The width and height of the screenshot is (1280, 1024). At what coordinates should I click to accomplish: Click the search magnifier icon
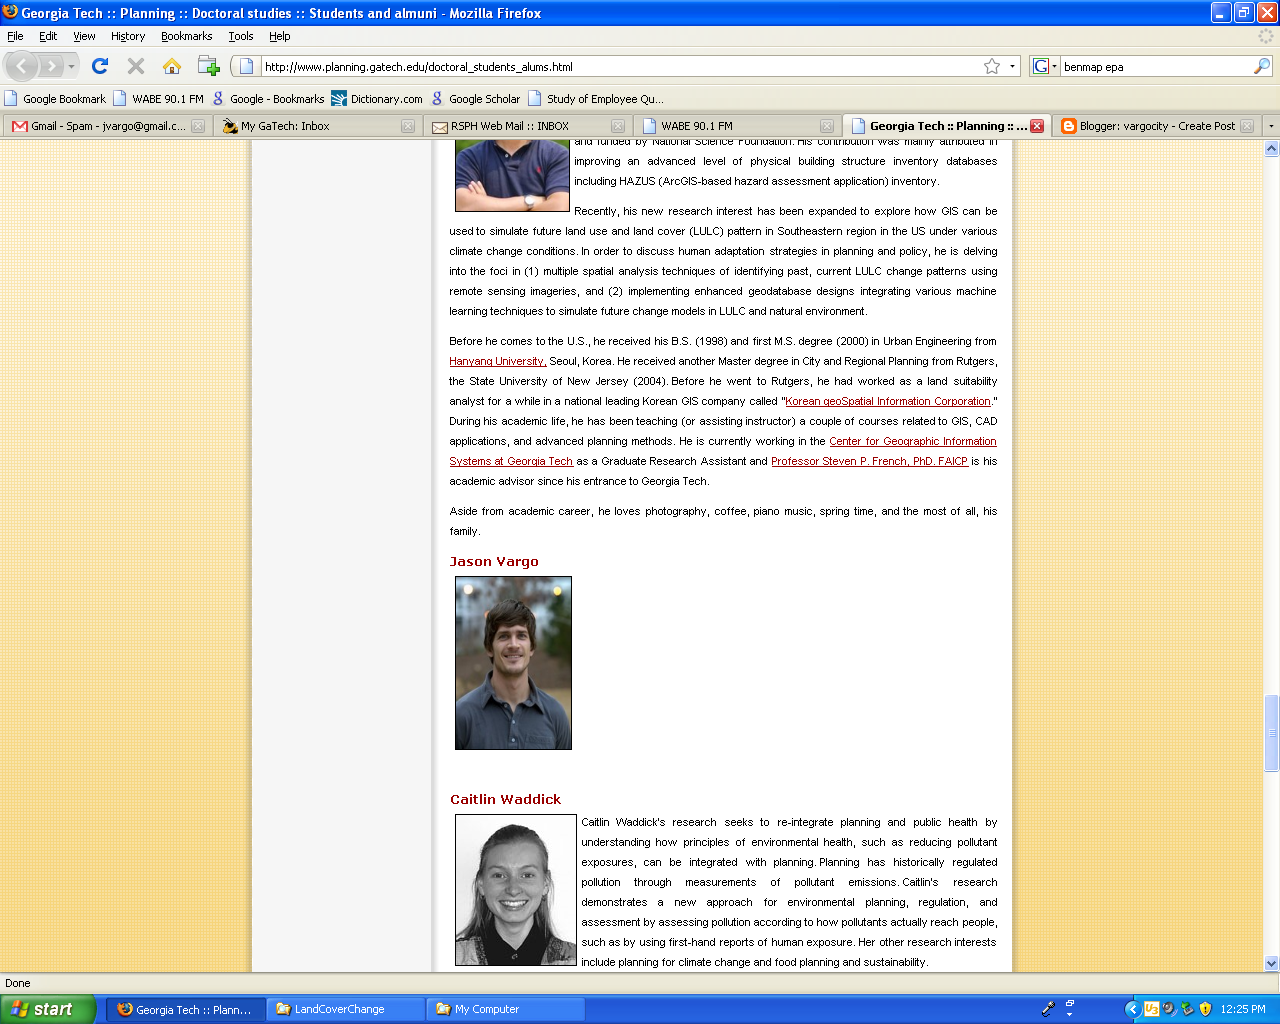[x=1262, y=66]
